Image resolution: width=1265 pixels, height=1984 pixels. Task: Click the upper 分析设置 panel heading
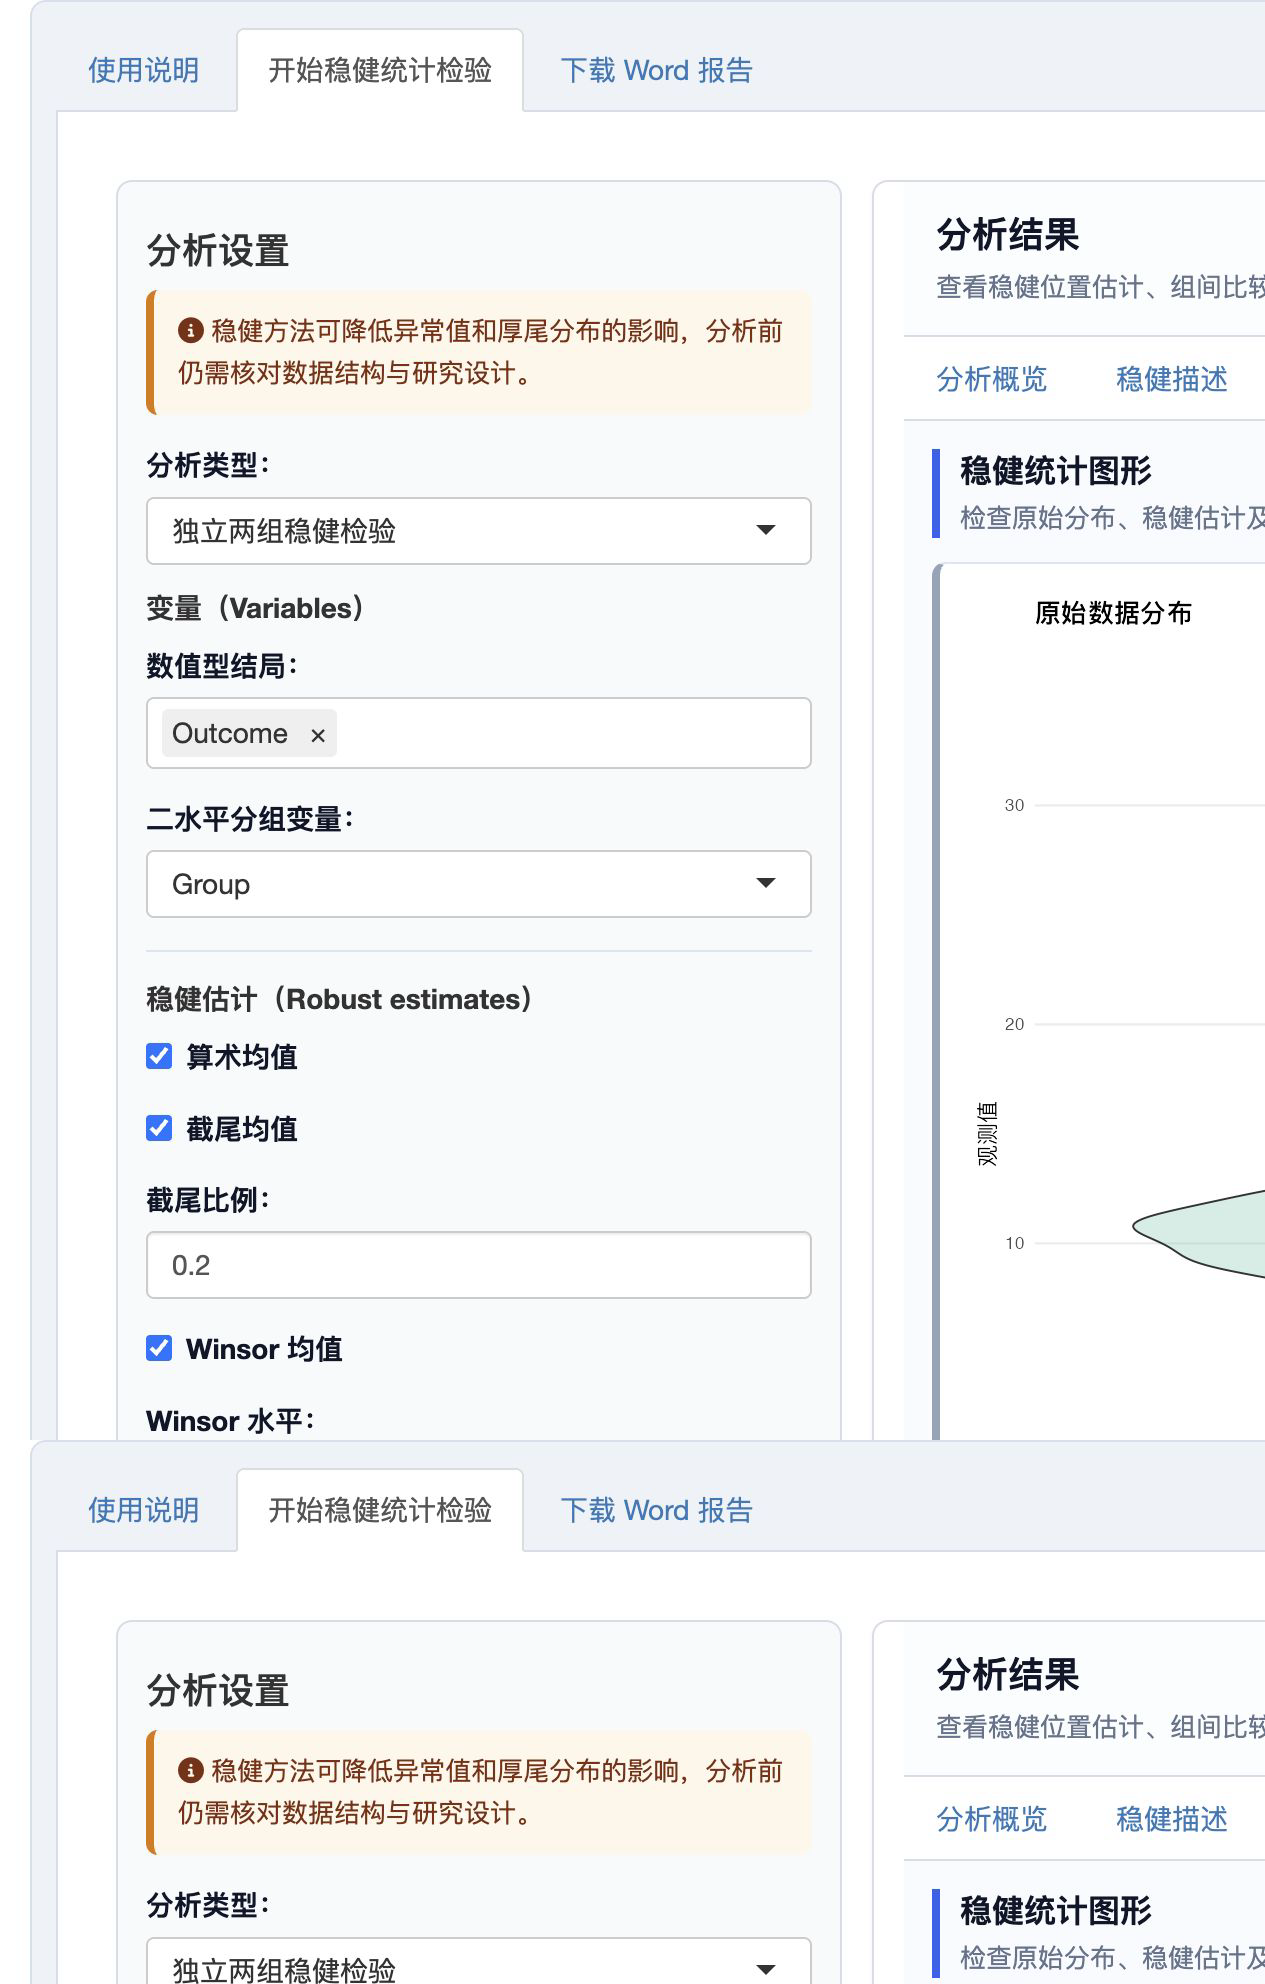[218, 251]
